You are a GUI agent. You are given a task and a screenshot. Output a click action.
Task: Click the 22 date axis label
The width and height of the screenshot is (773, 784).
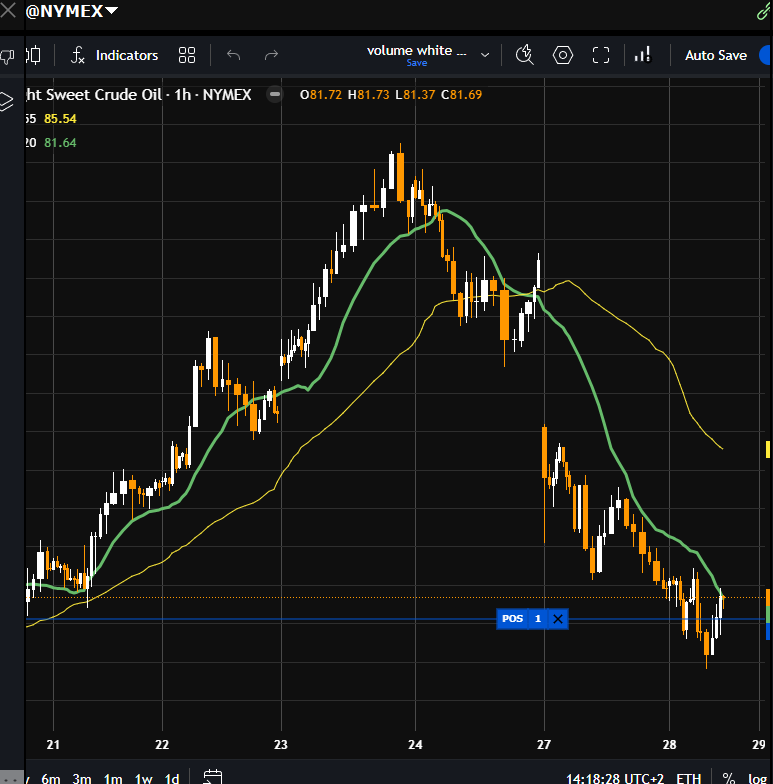coord(162,744)
